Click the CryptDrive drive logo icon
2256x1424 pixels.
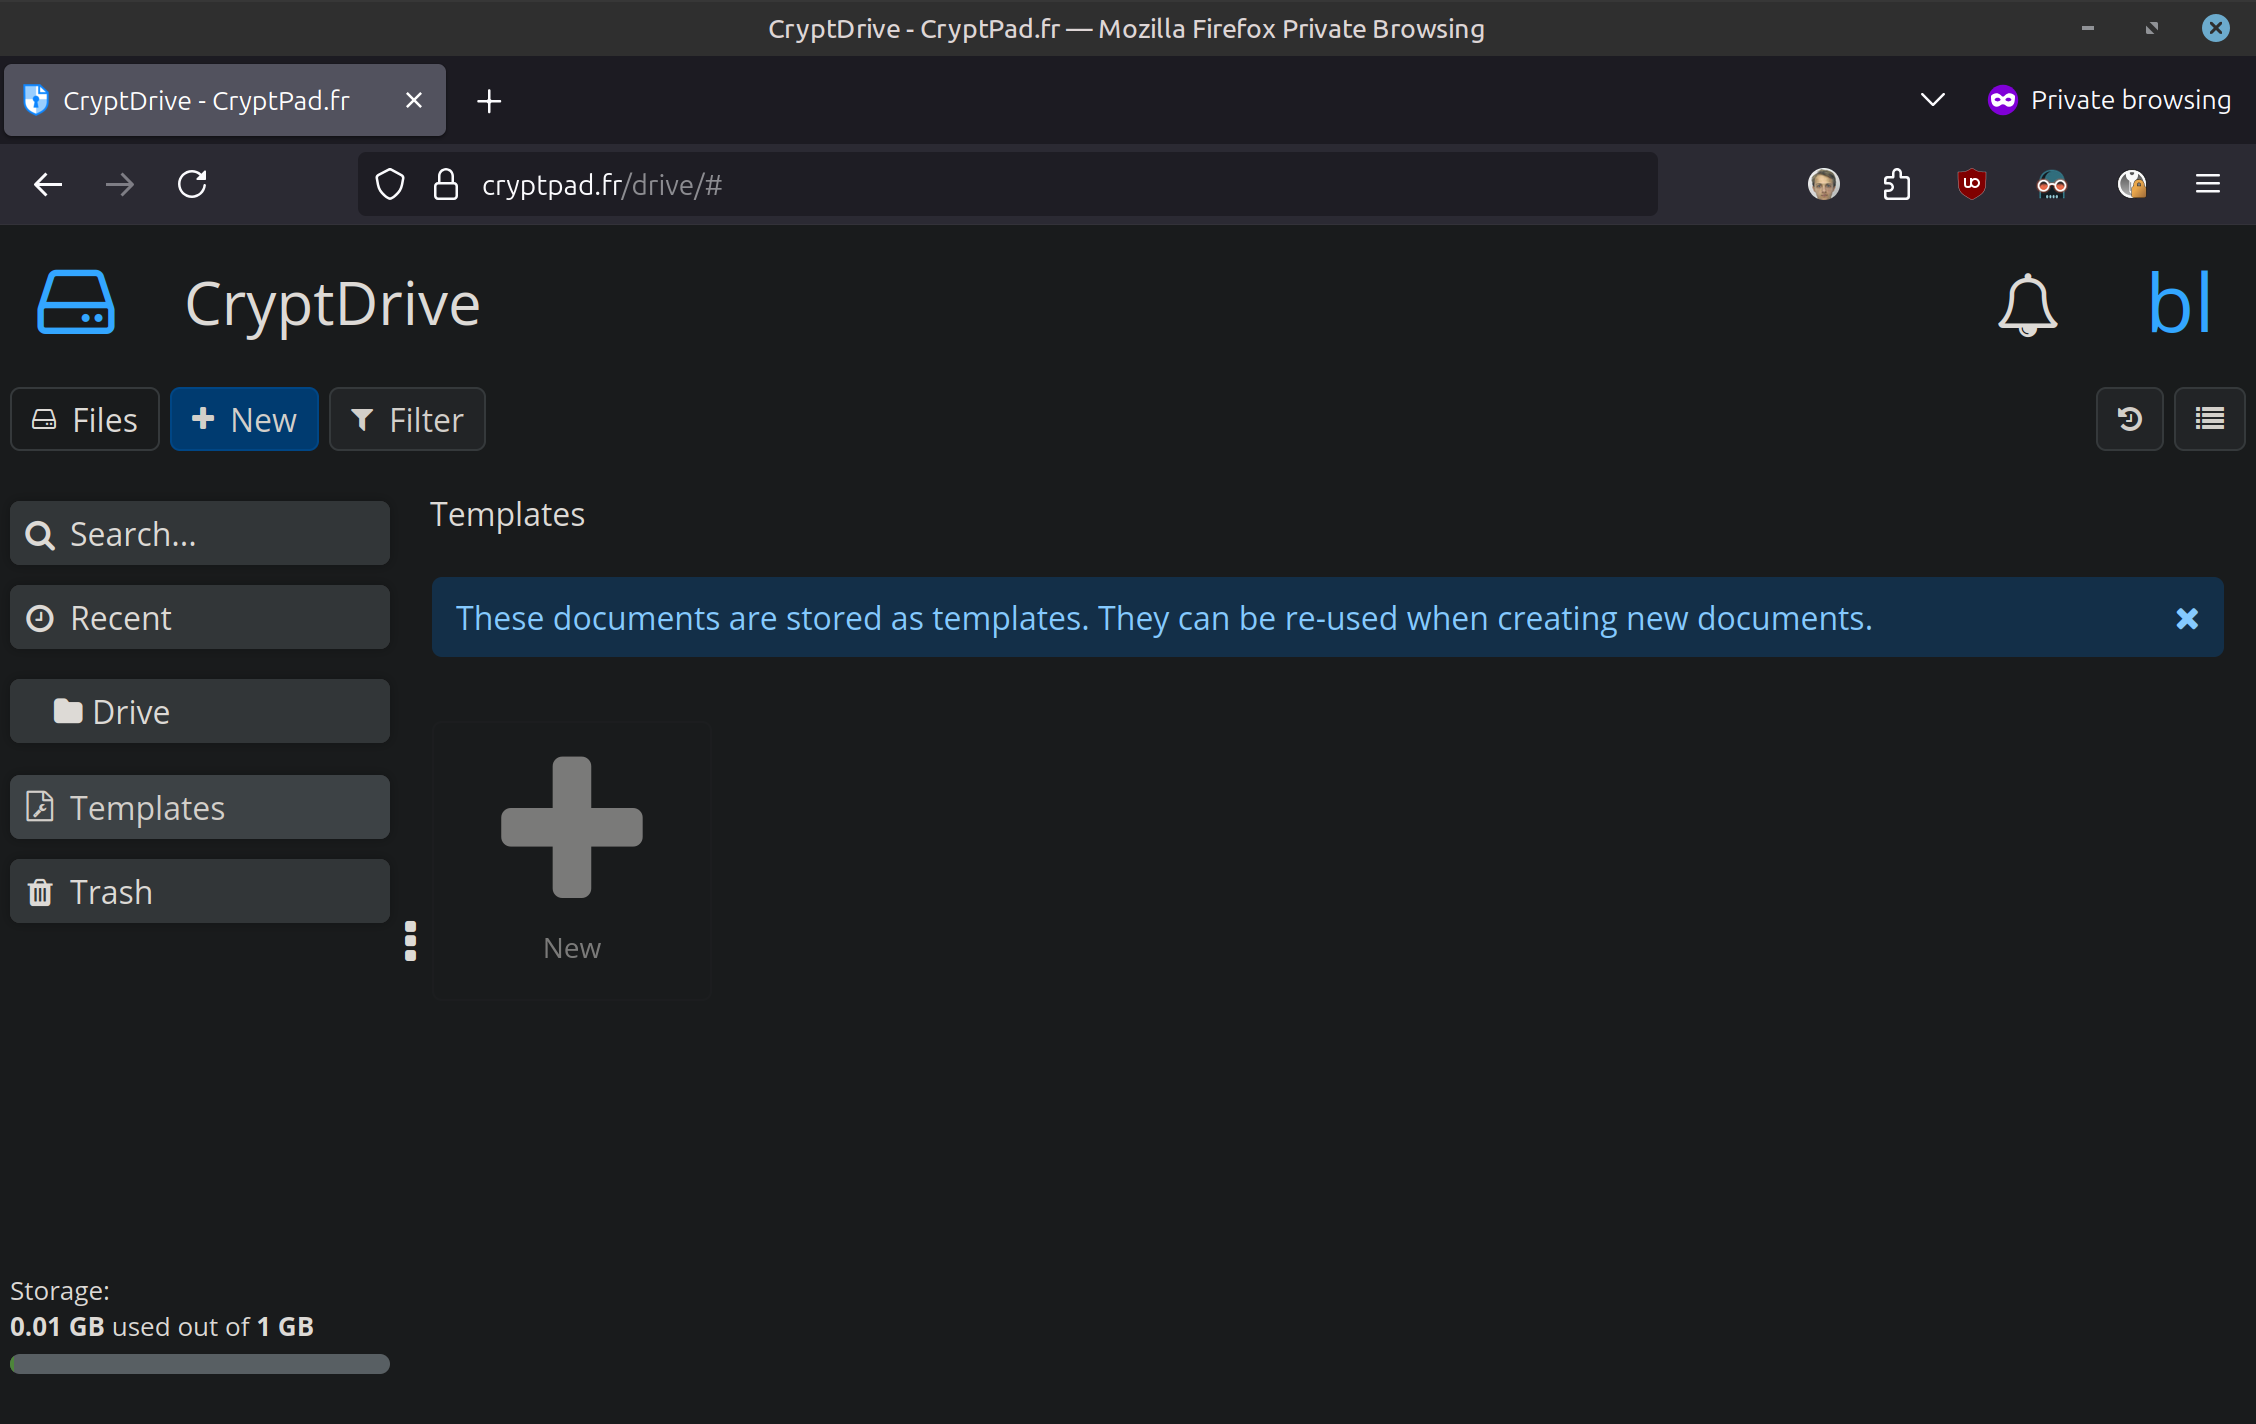[x=76, y=303]
